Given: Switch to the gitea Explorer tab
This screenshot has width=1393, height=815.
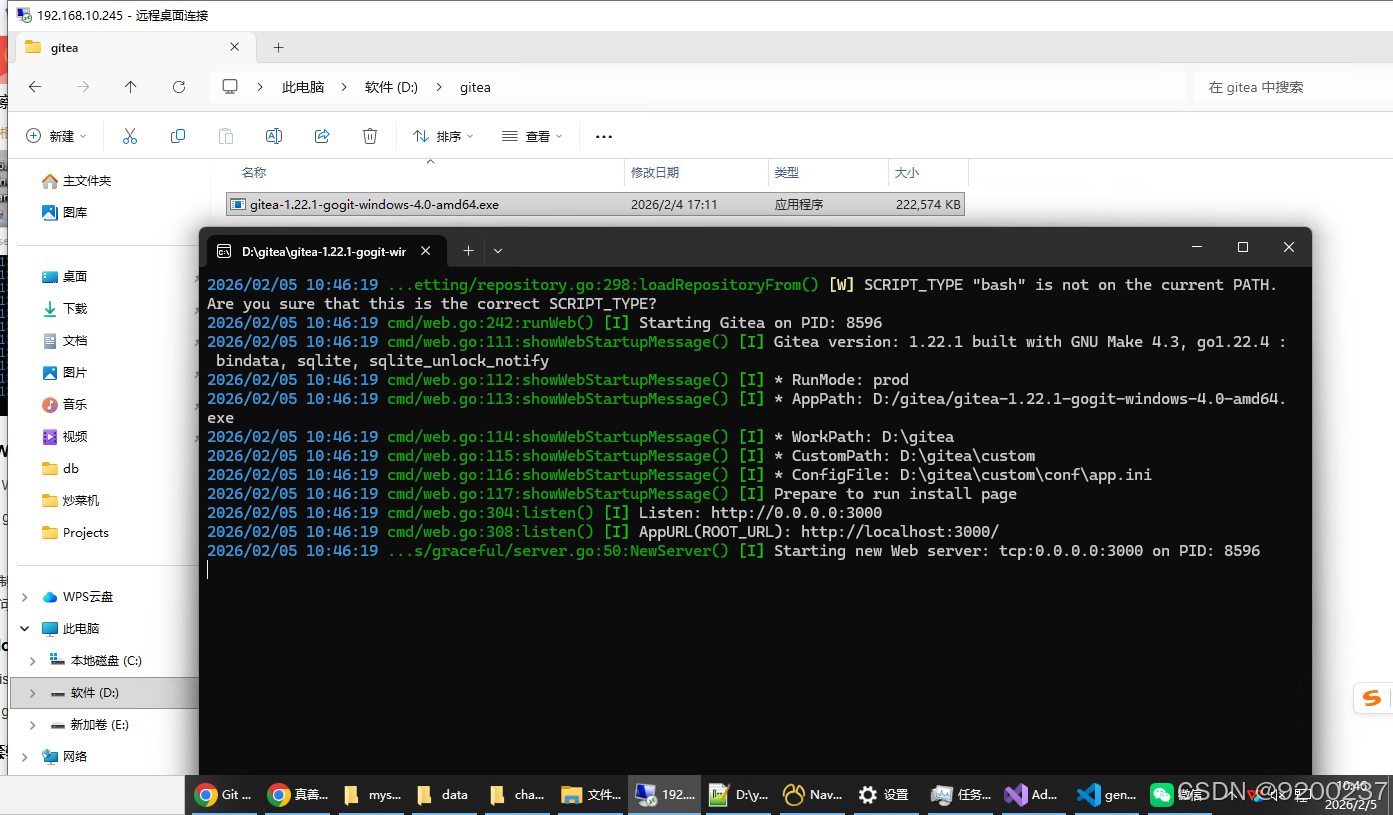Looking at the screenshot, I should point(134,47).
